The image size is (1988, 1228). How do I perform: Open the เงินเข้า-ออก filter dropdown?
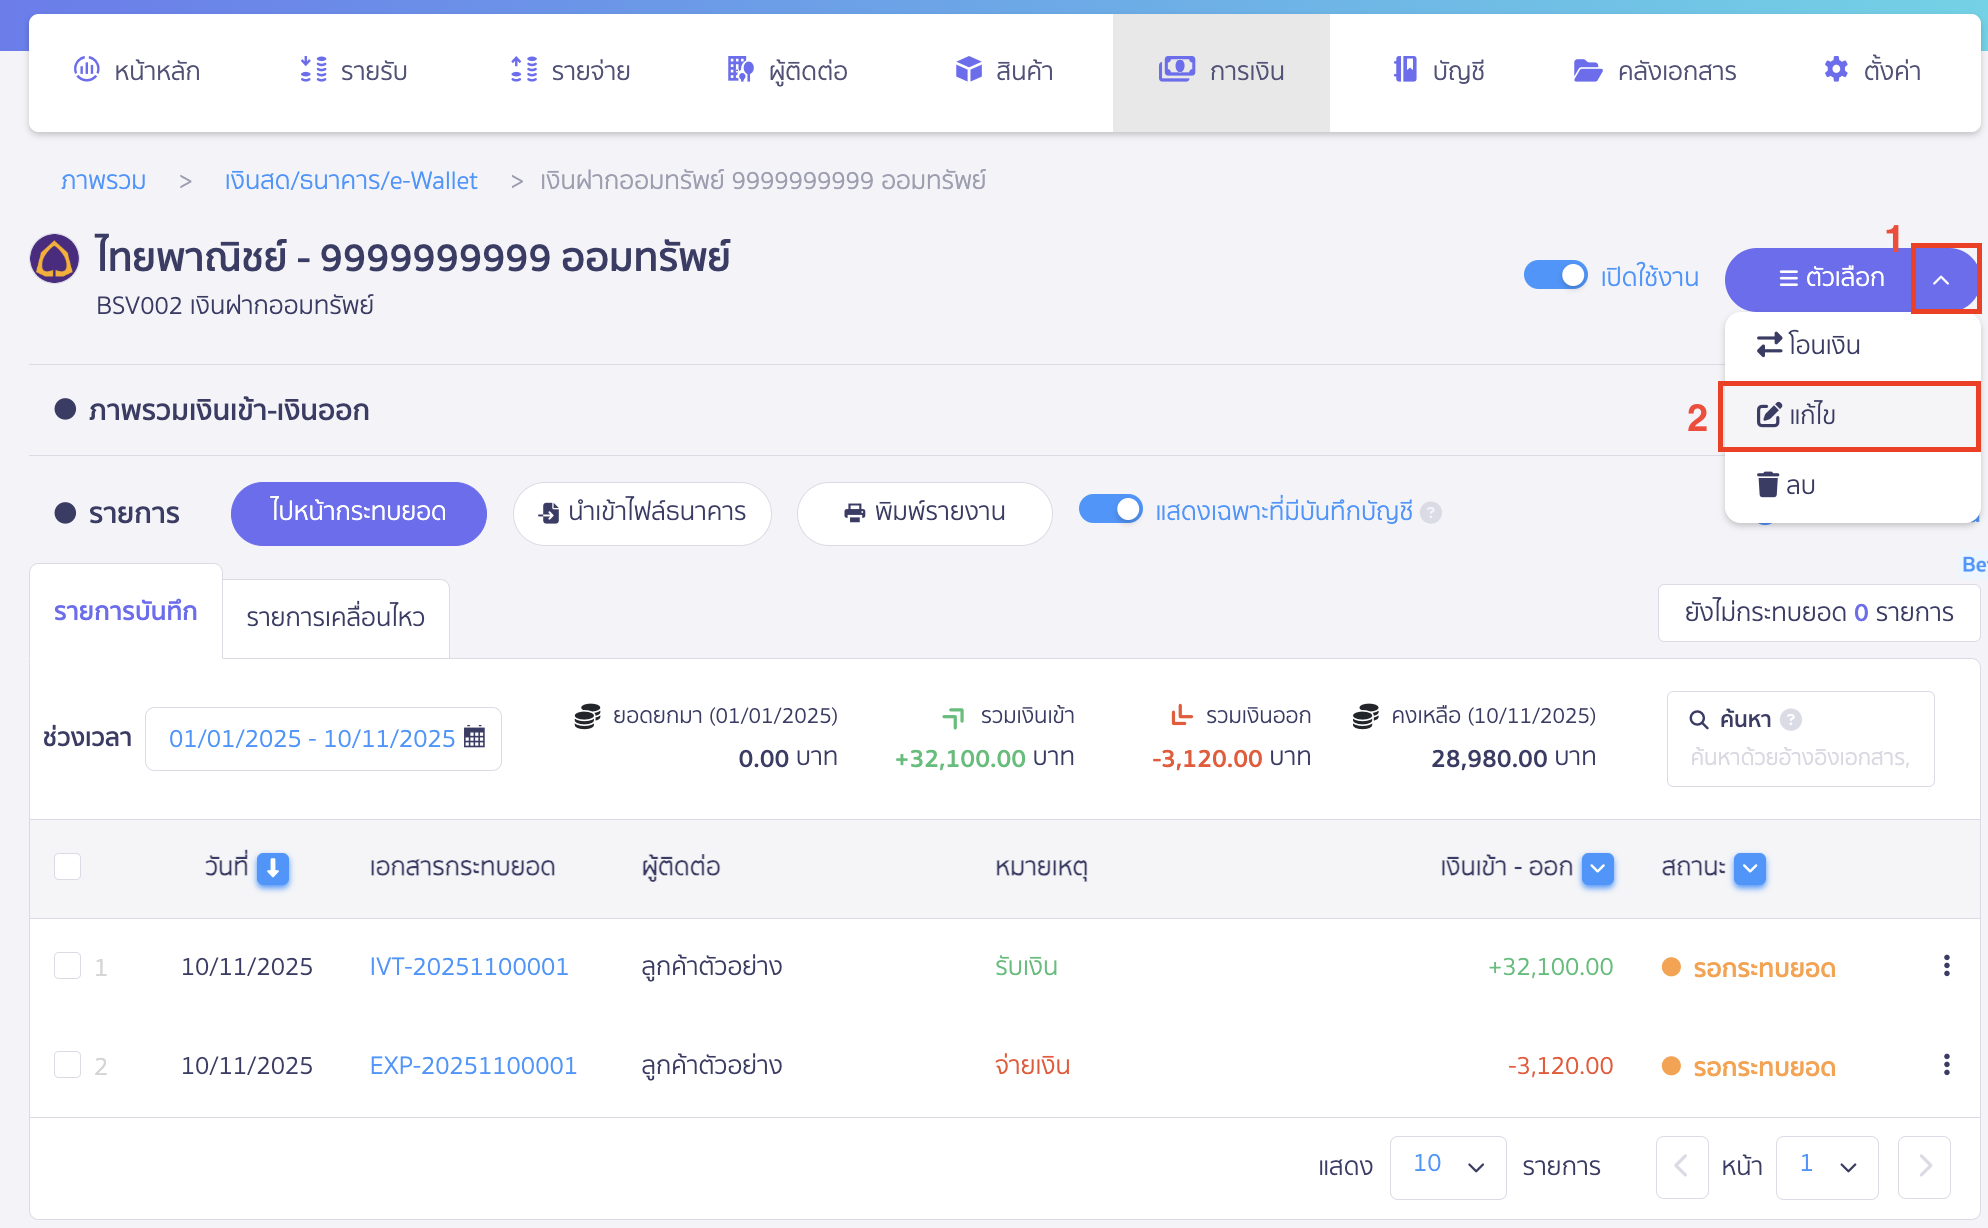click(x=1598, y=869)
